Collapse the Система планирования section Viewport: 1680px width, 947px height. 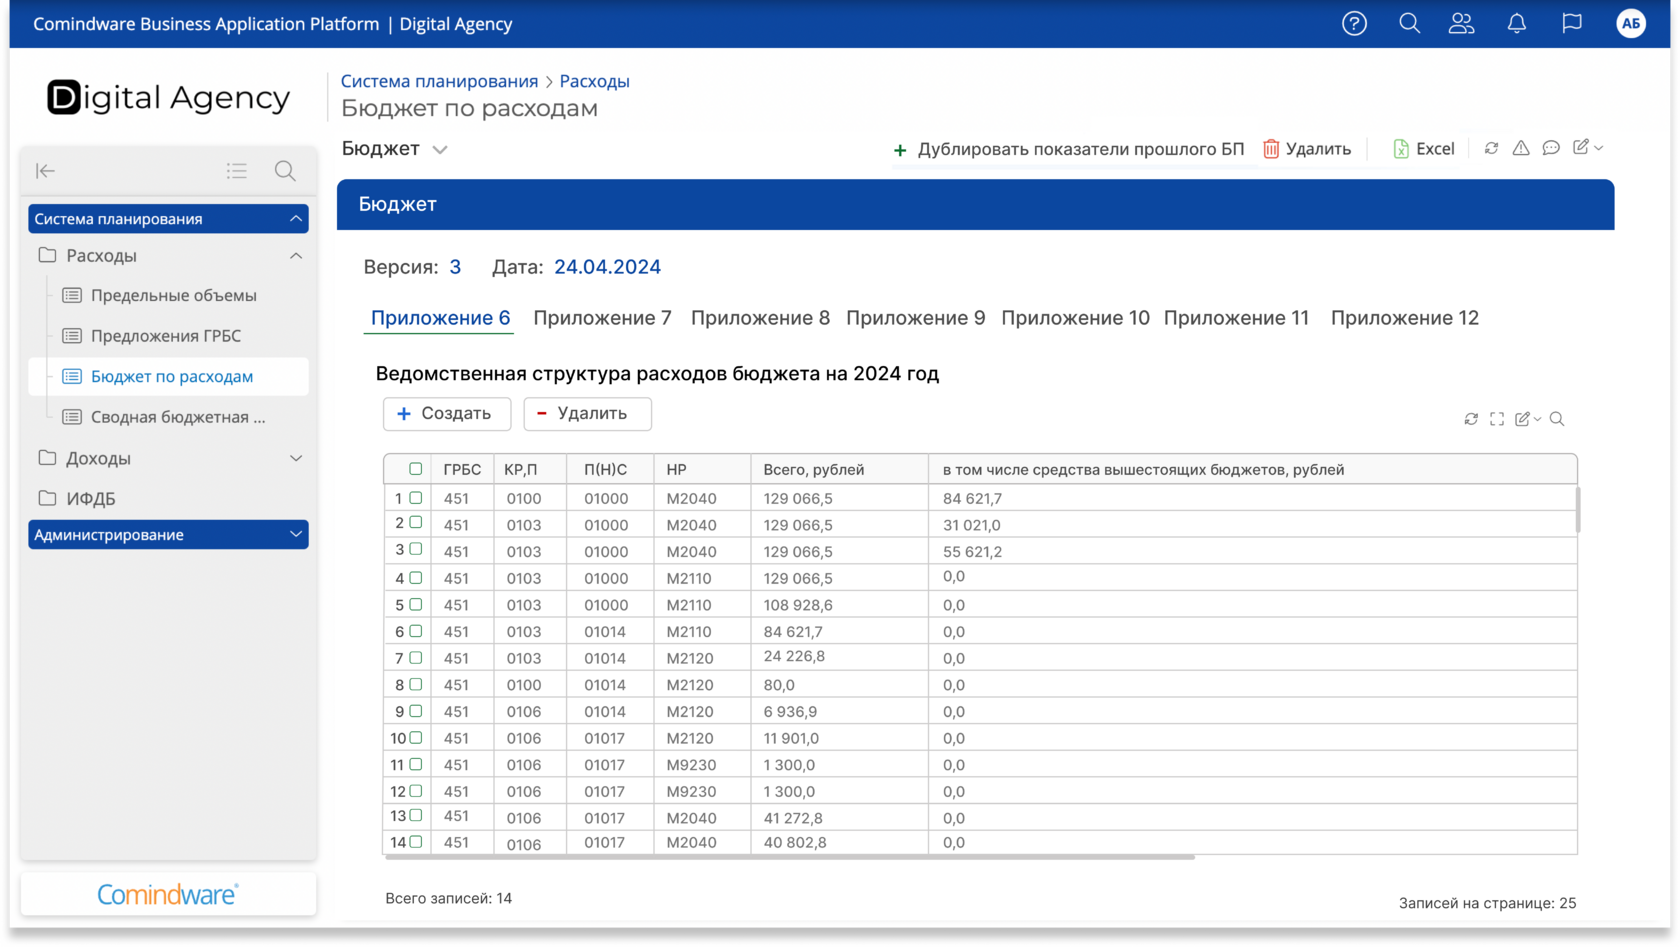(x=296, y=218)
